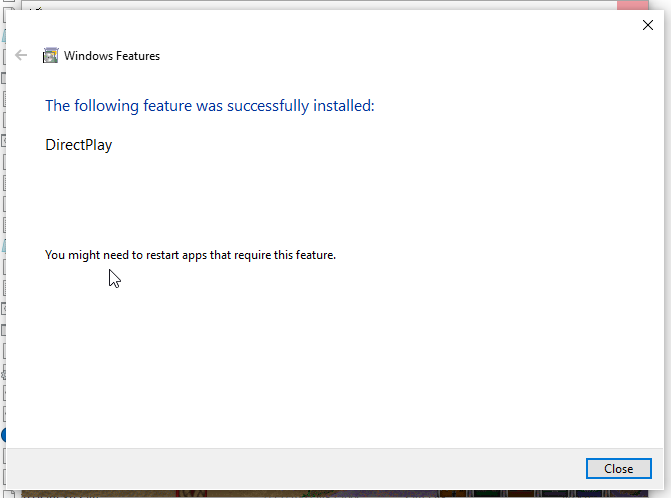Click the Windows Features title icon
671x498 pixels.
coord(50,56)
